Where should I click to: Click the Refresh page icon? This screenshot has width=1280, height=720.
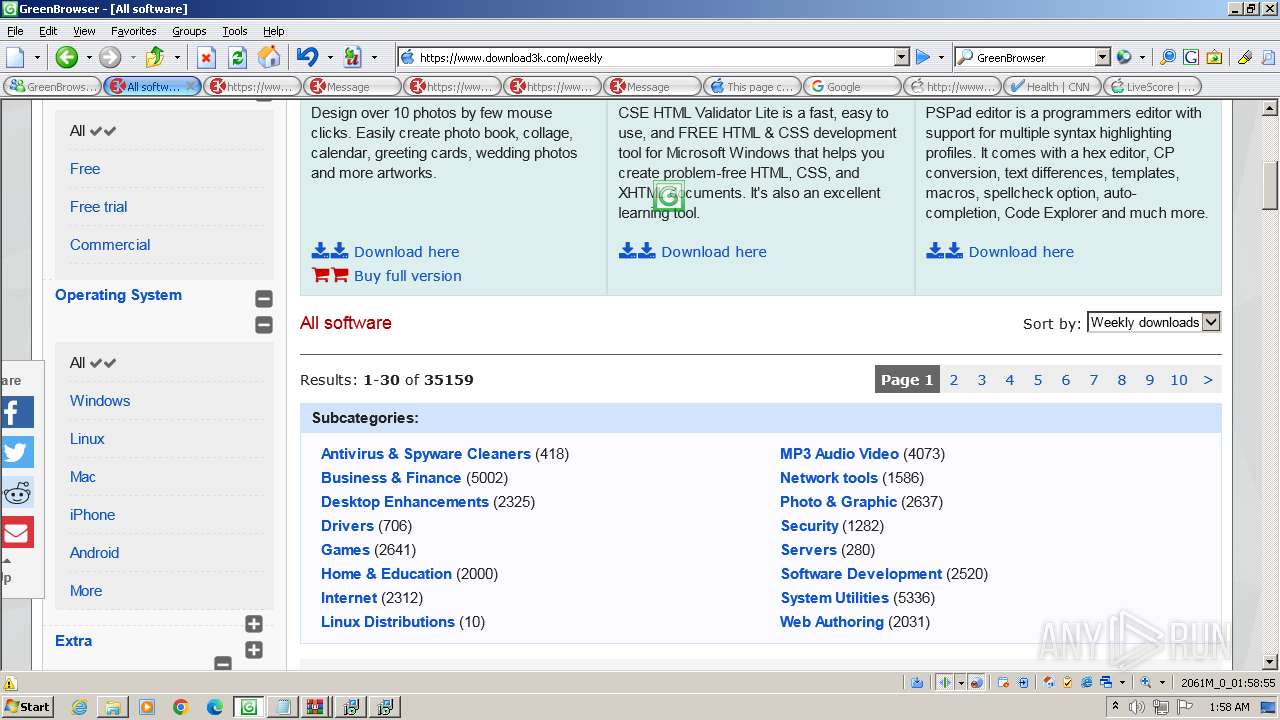tap(237, 57)
